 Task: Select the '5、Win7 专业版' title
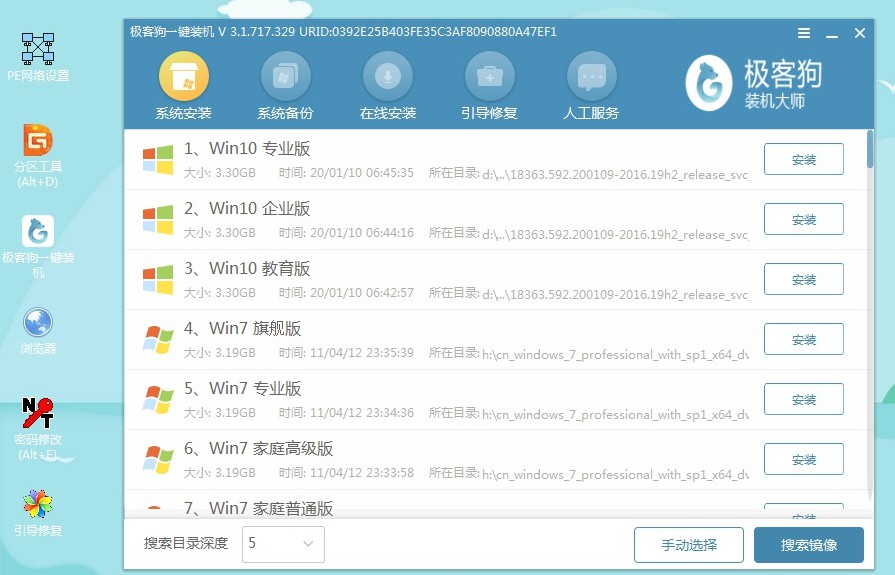pyautogui.click(x=242, y=388)
